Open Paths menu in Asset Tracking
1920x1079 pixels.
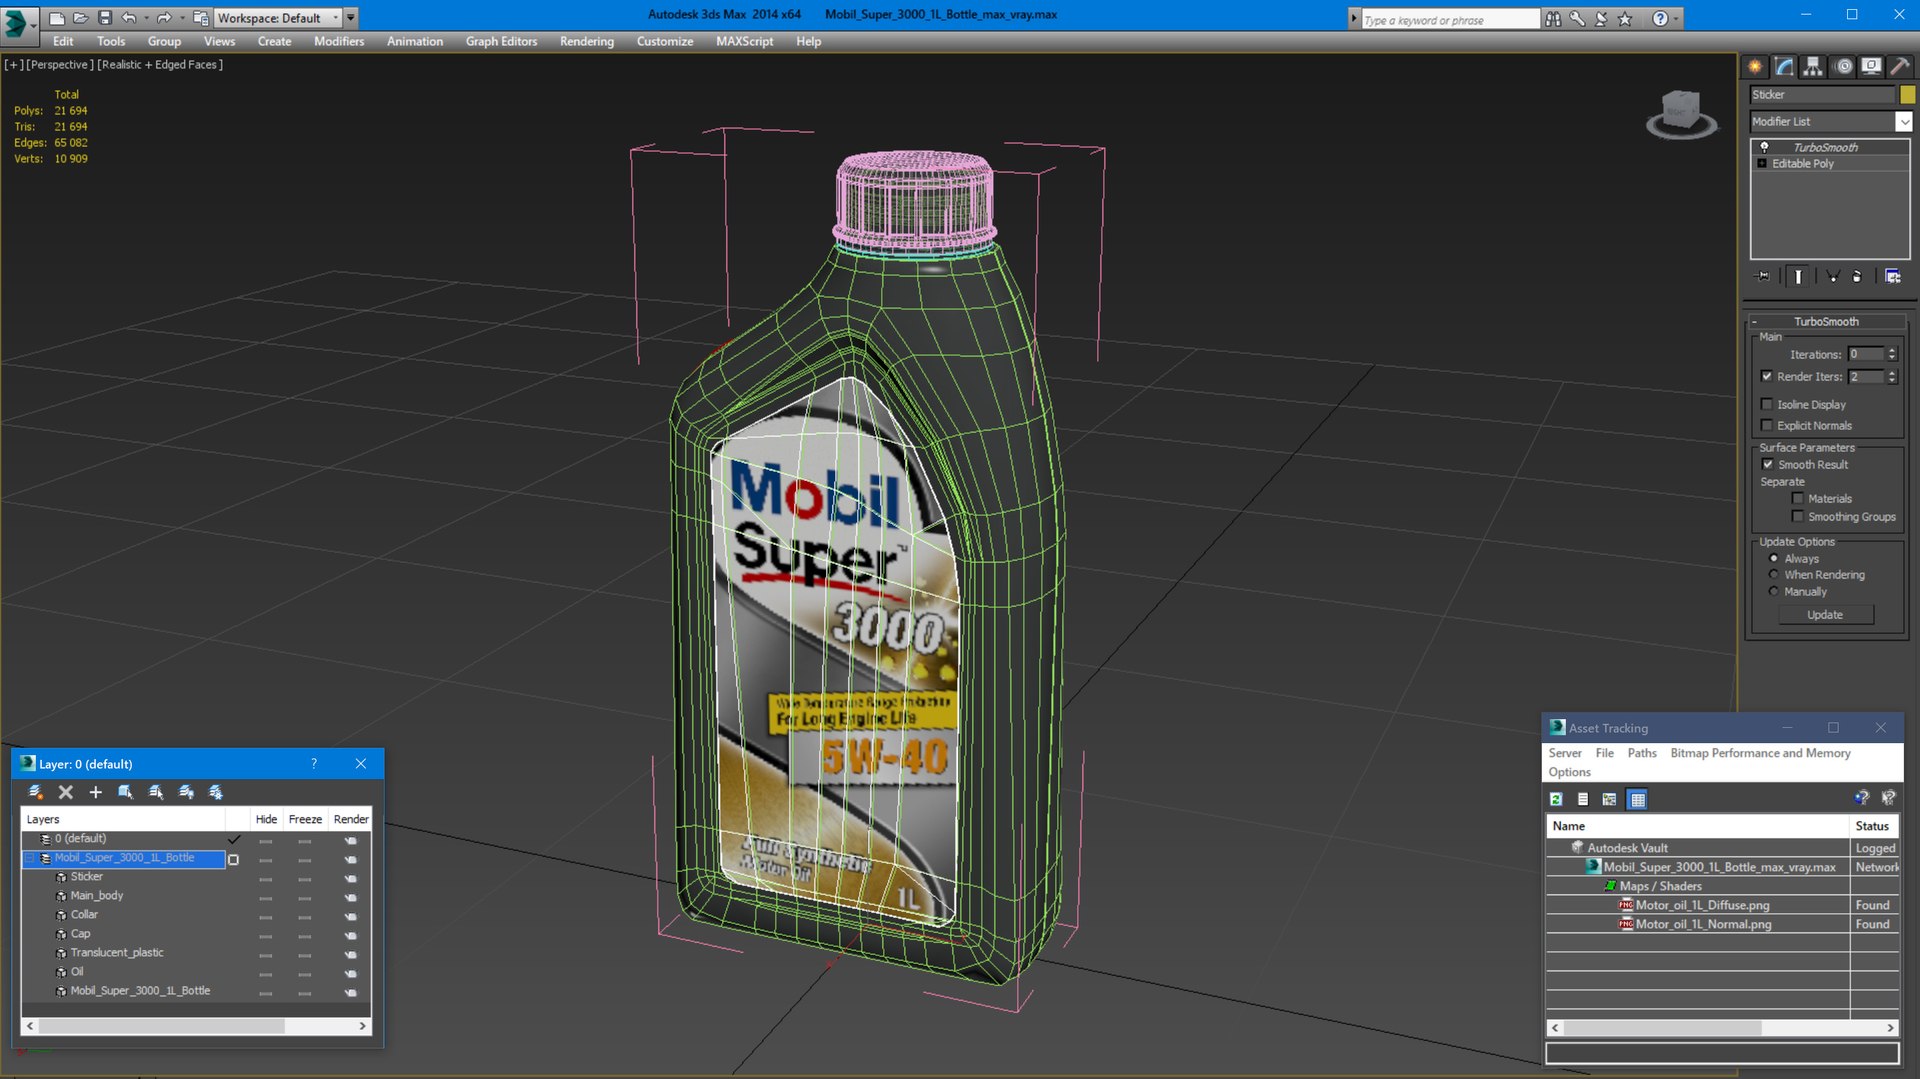1642,753
